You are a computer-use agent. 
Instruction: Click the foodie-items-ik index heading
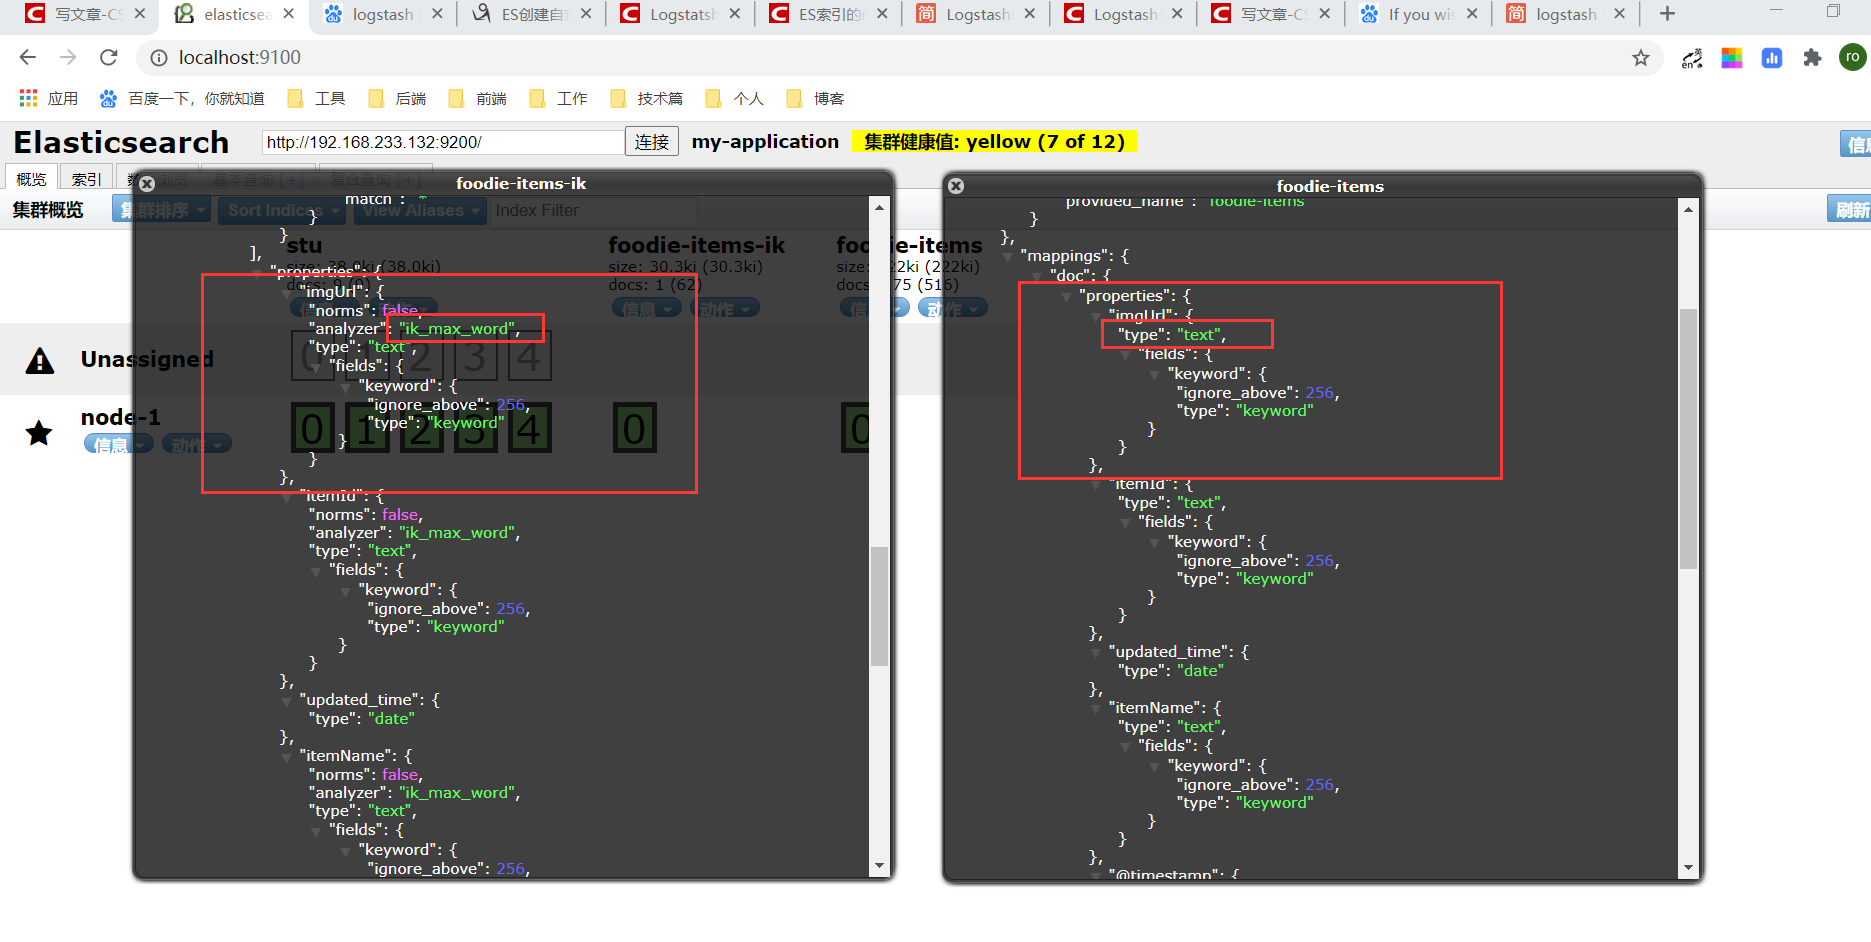coord(696,245)
